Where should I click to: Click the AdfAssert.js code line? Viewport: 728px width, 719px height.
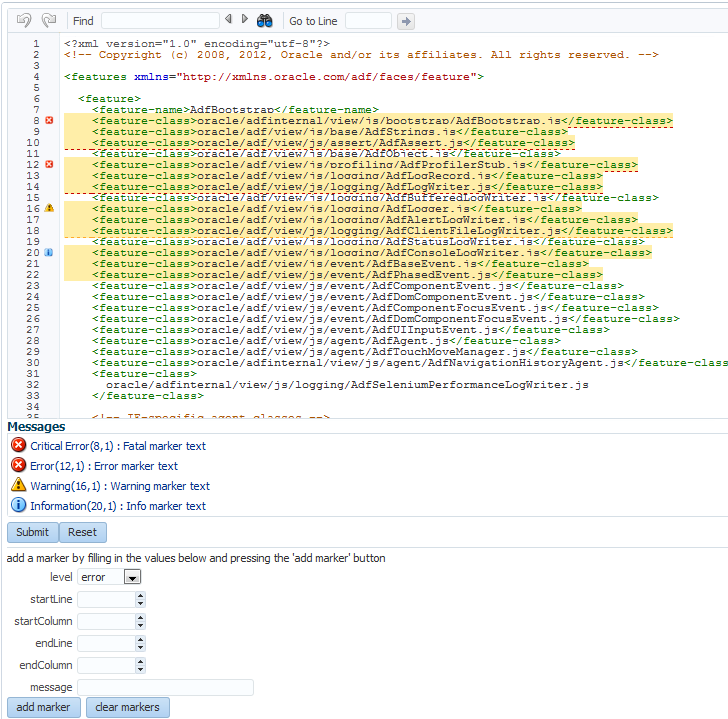pyautogui.click(x=333, y=143)
